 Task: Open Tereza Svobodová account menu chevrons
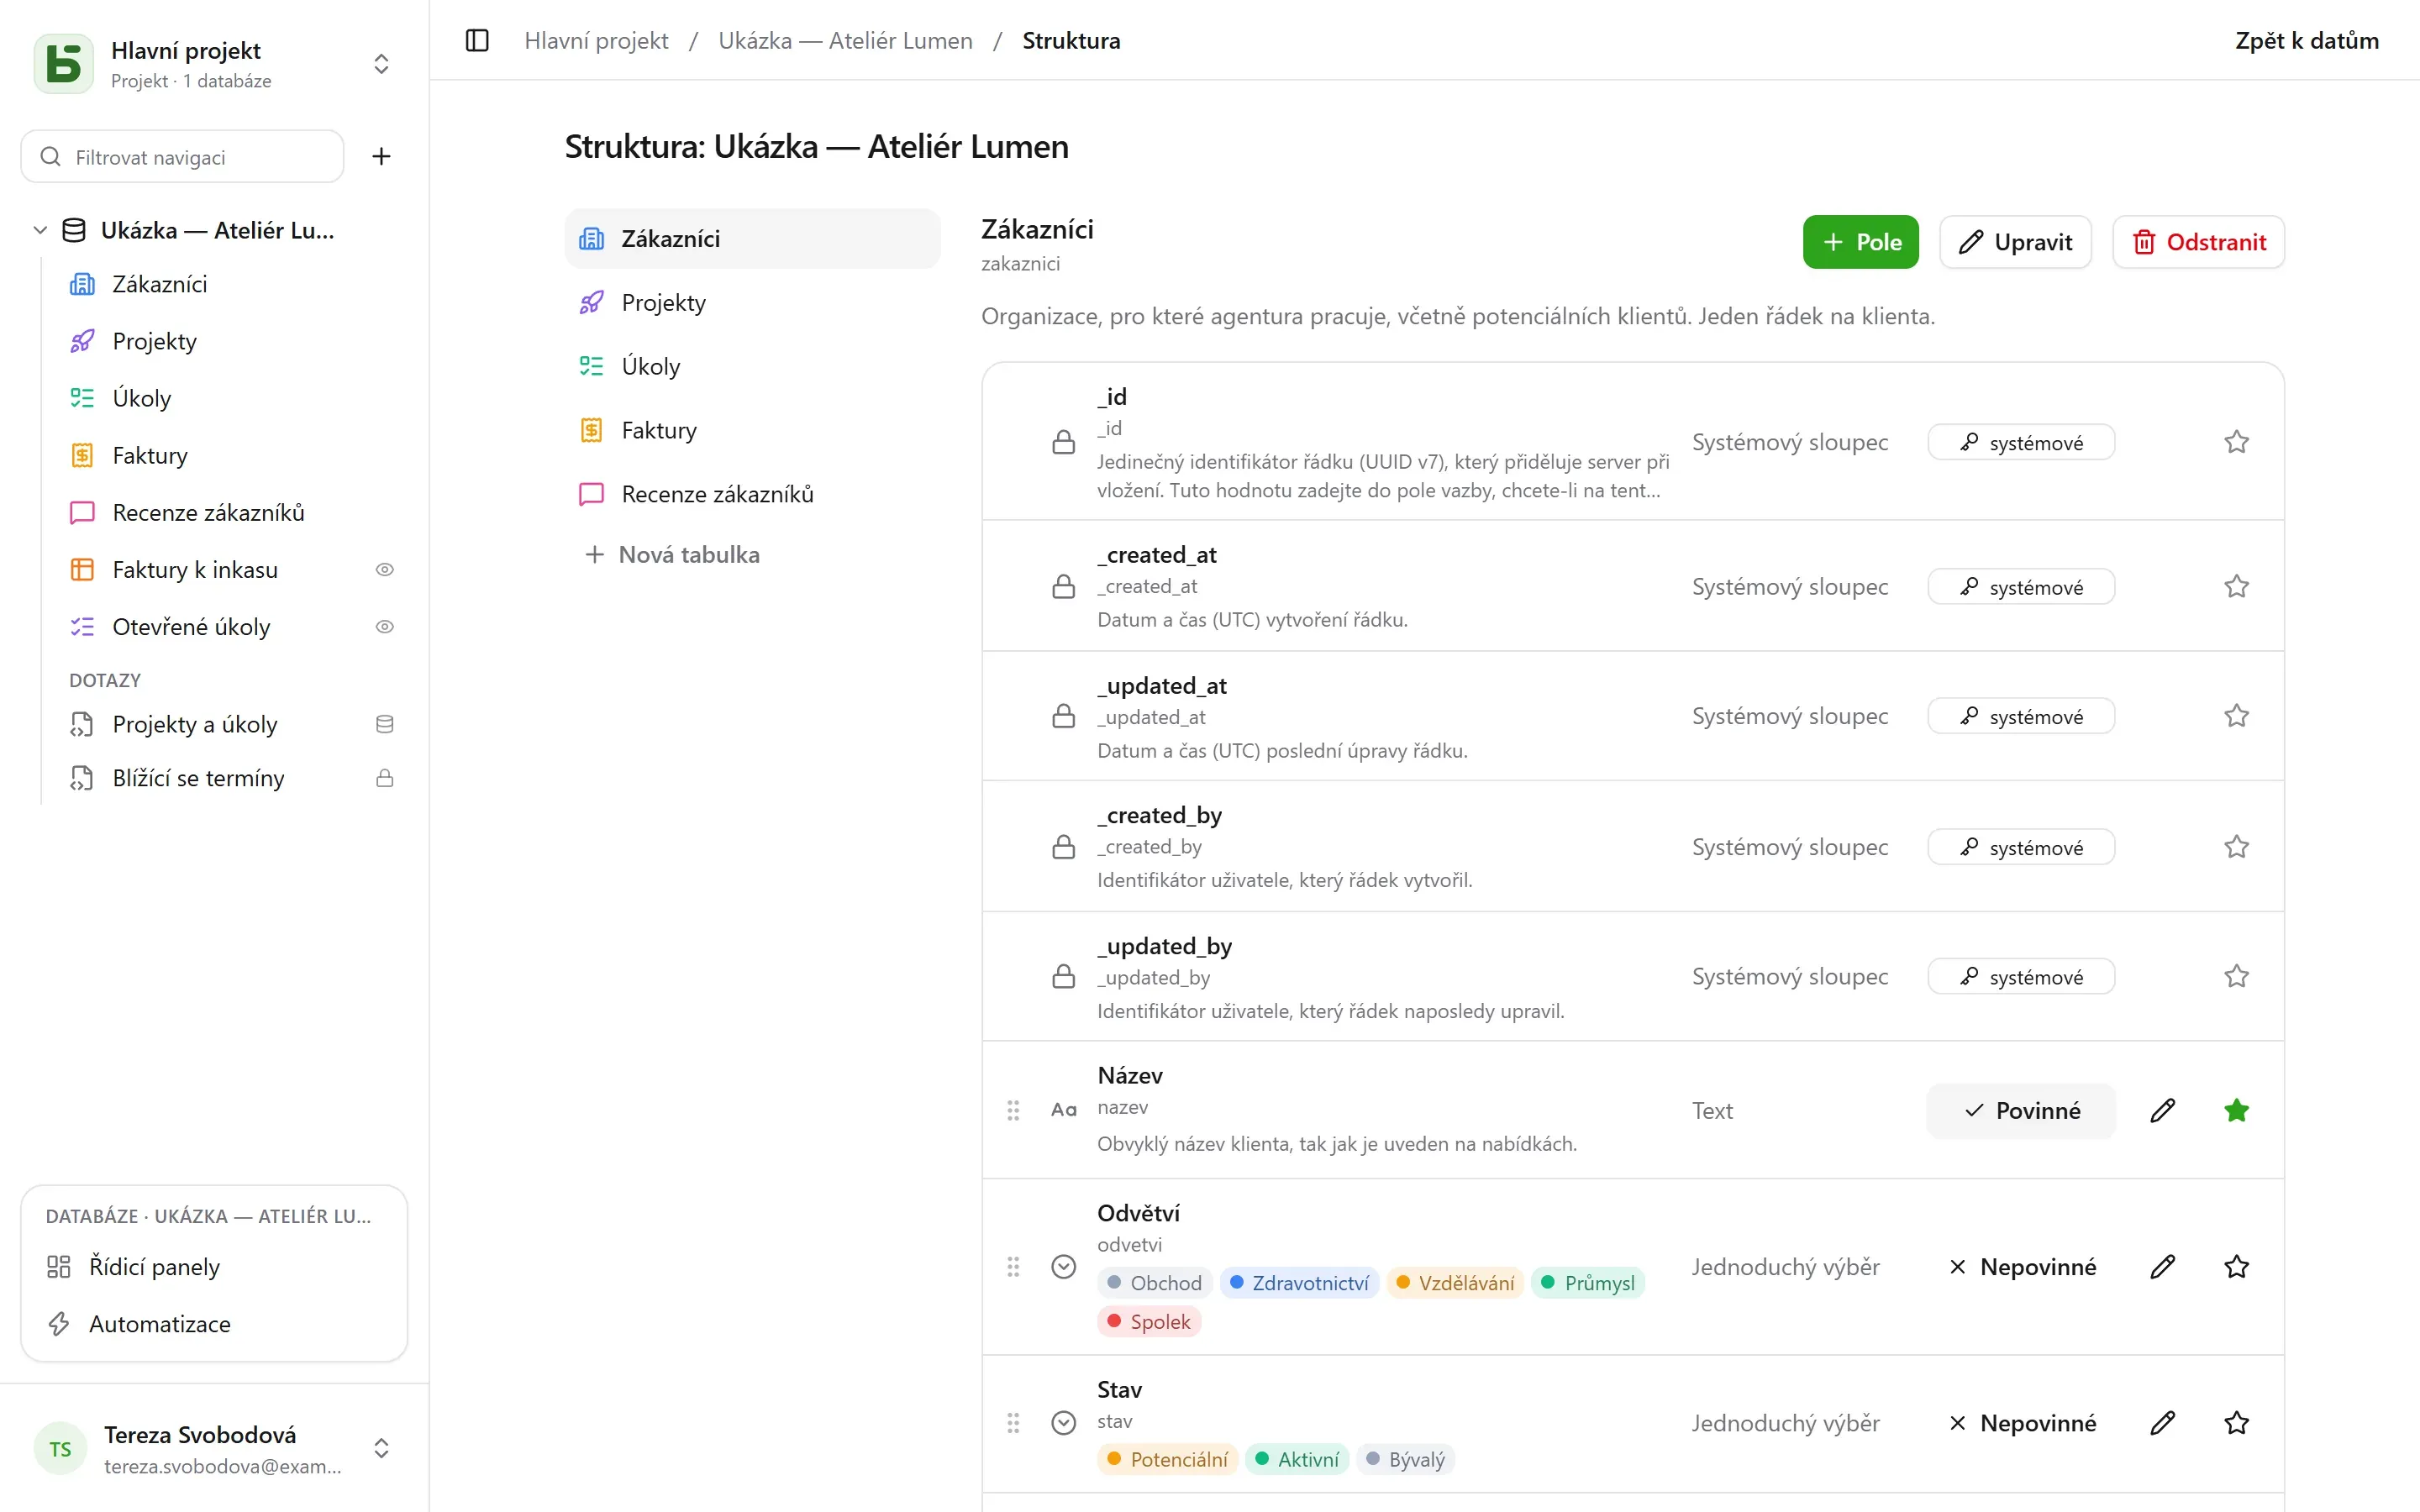(381, 1449)
